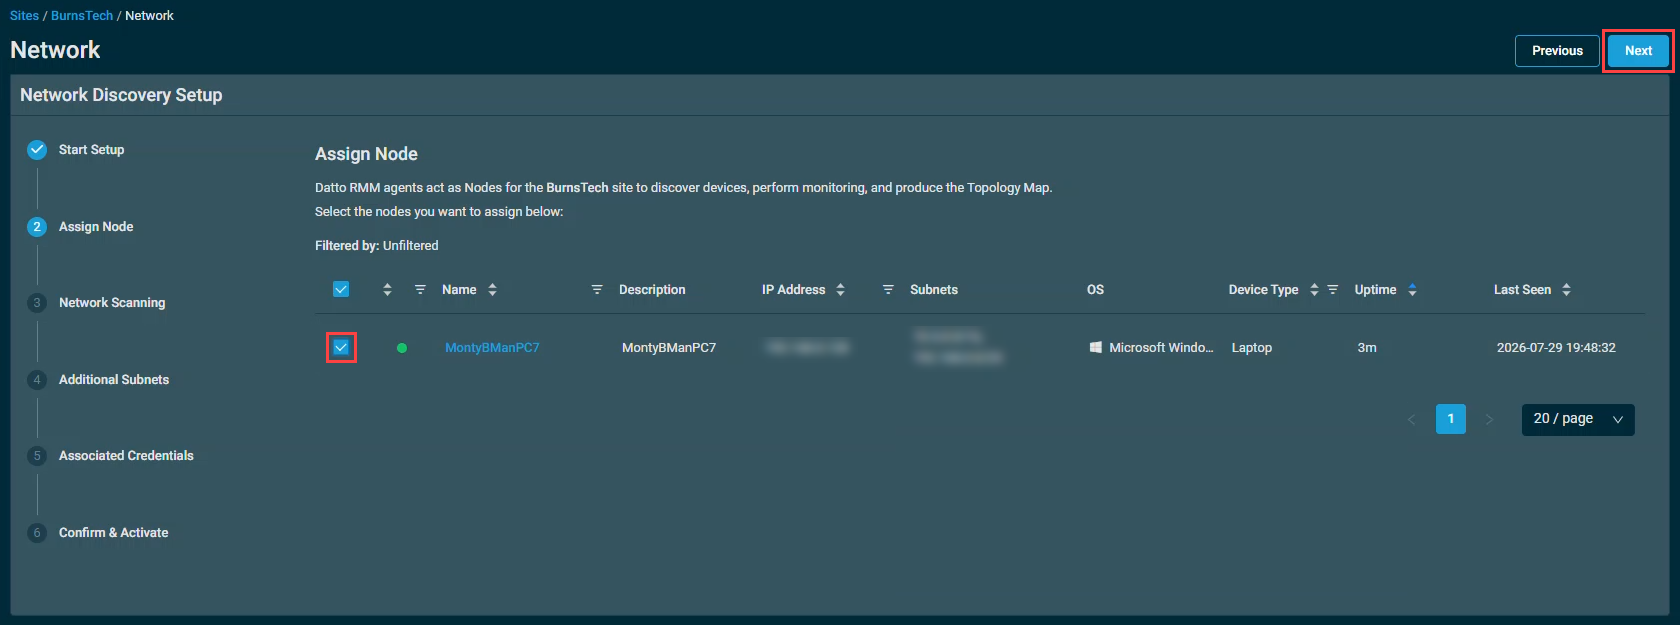Screen dimensions: 1680x625
Task: Click the Next button
Action: pos(1638,51)
